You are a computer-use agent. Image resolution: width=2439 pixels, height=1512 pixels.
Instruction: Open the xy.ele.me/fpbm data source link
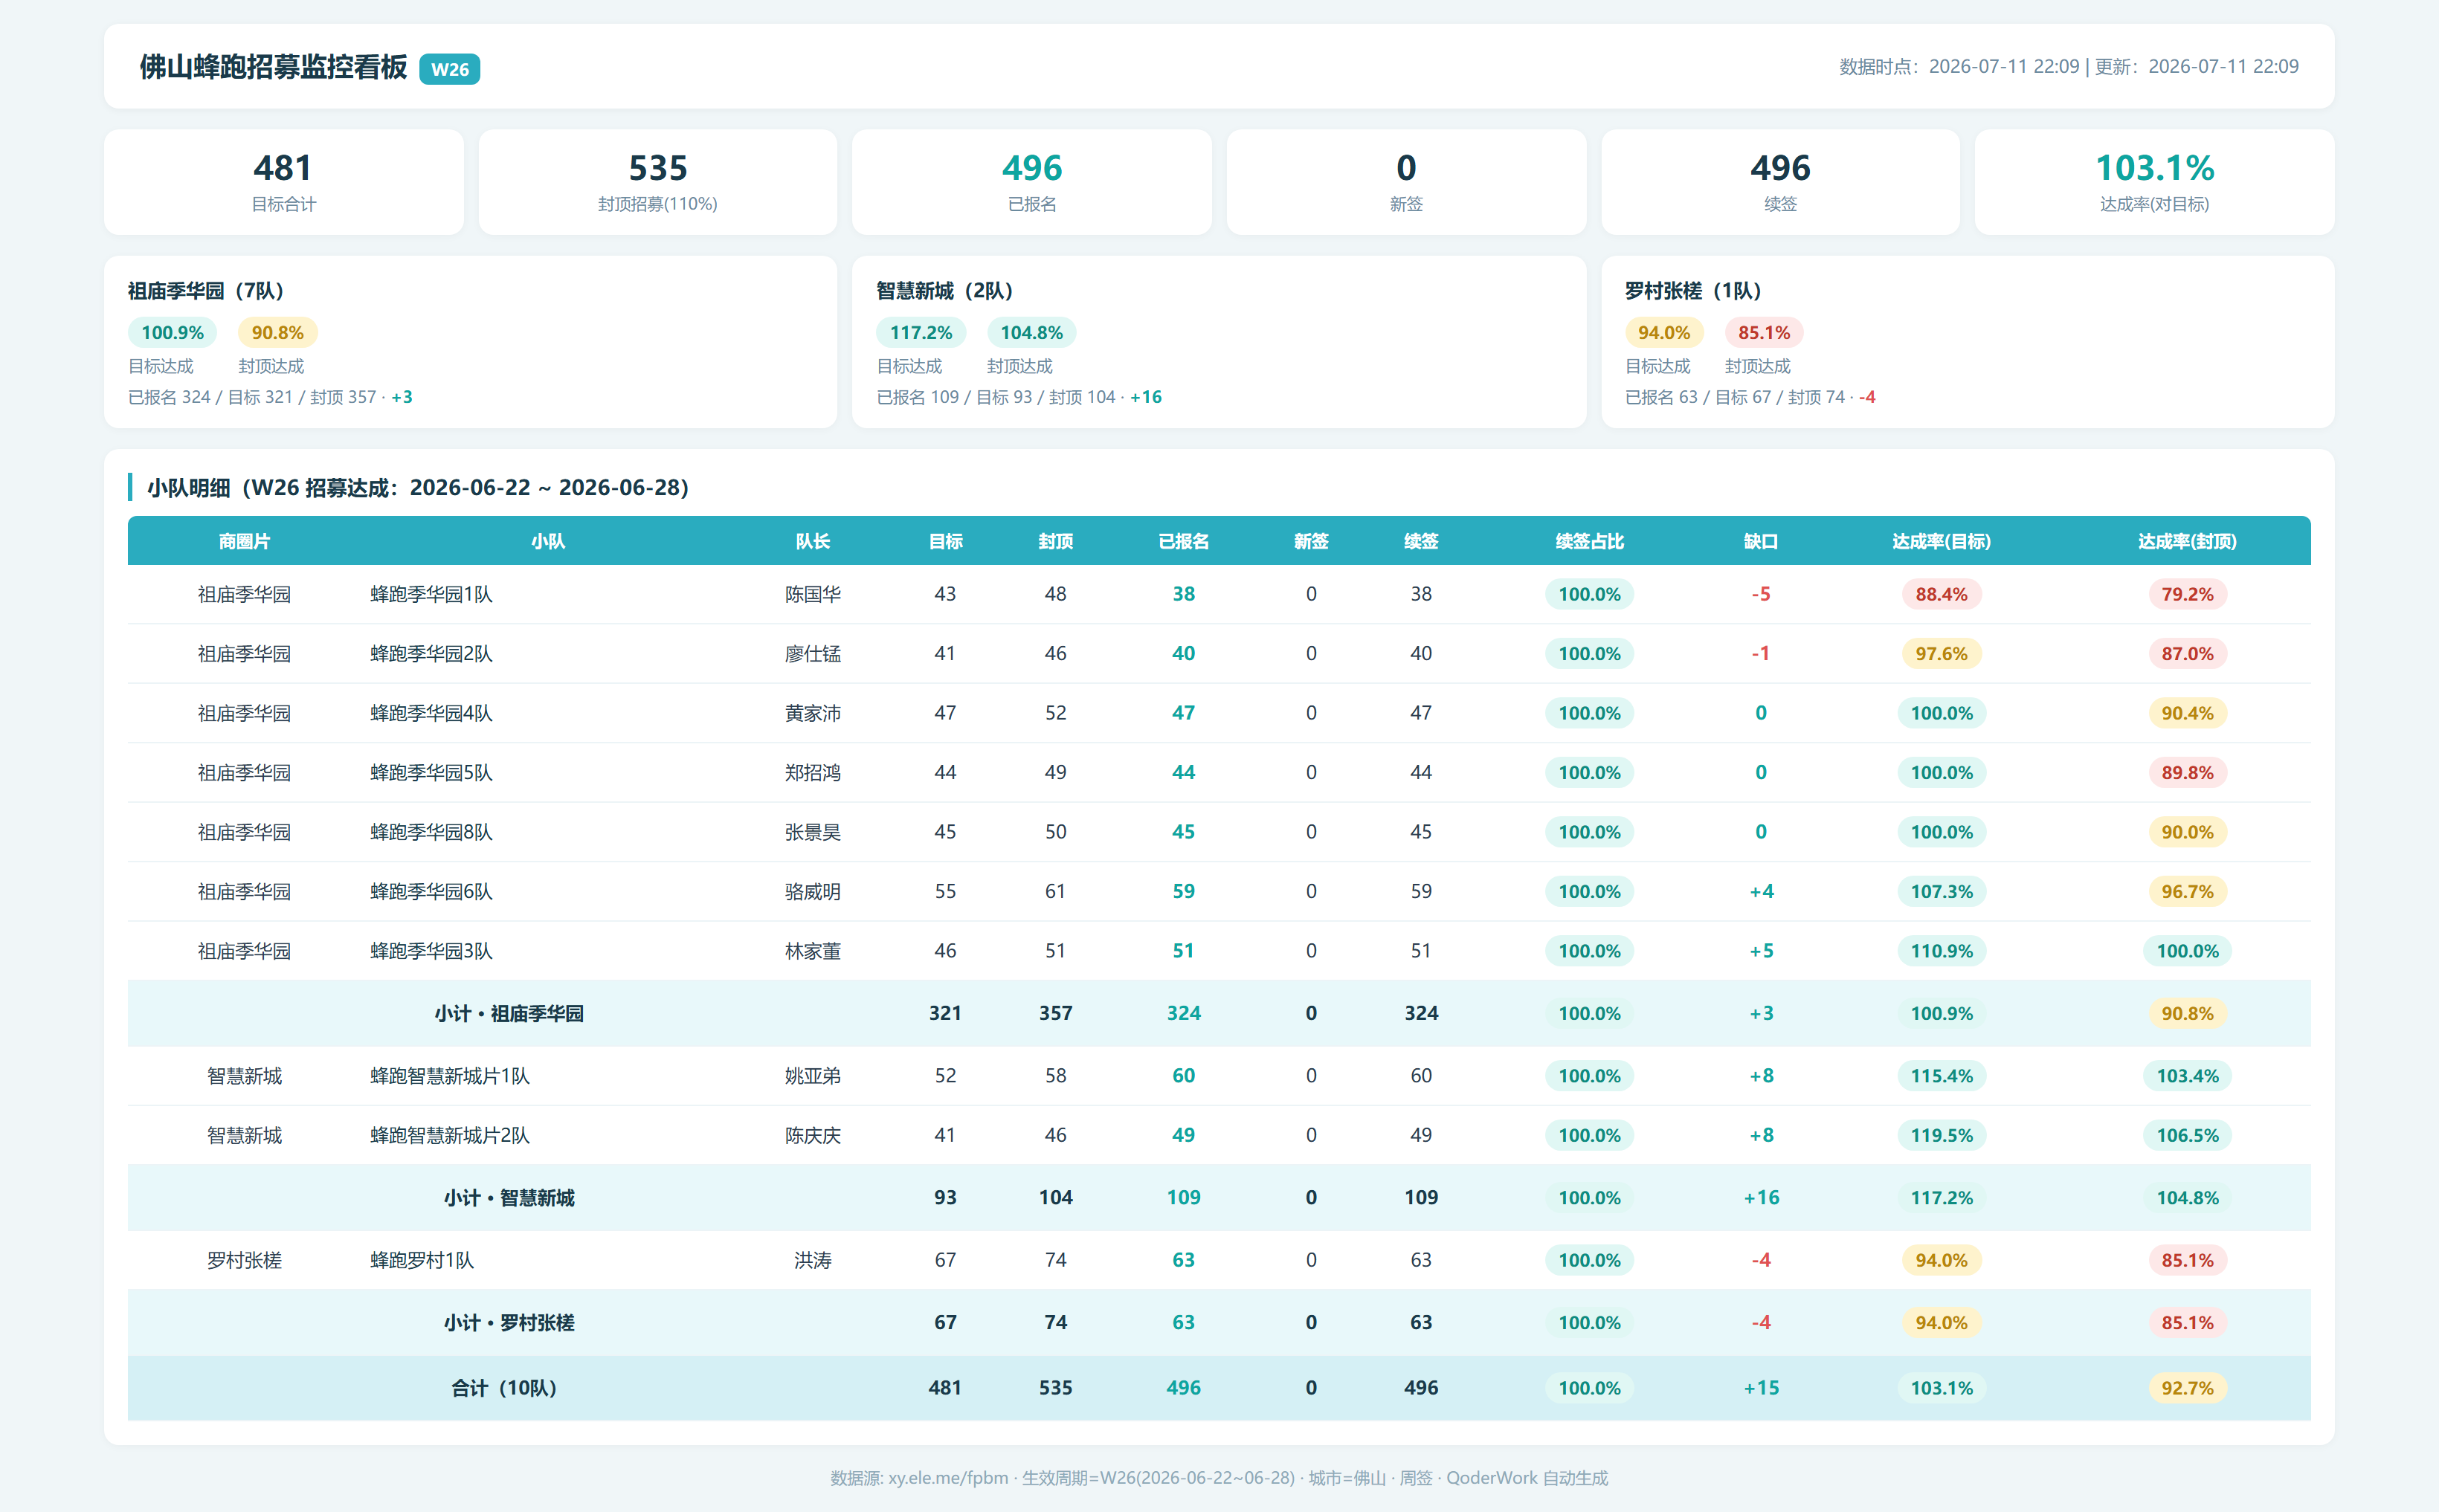click(x=948, y=1477)
